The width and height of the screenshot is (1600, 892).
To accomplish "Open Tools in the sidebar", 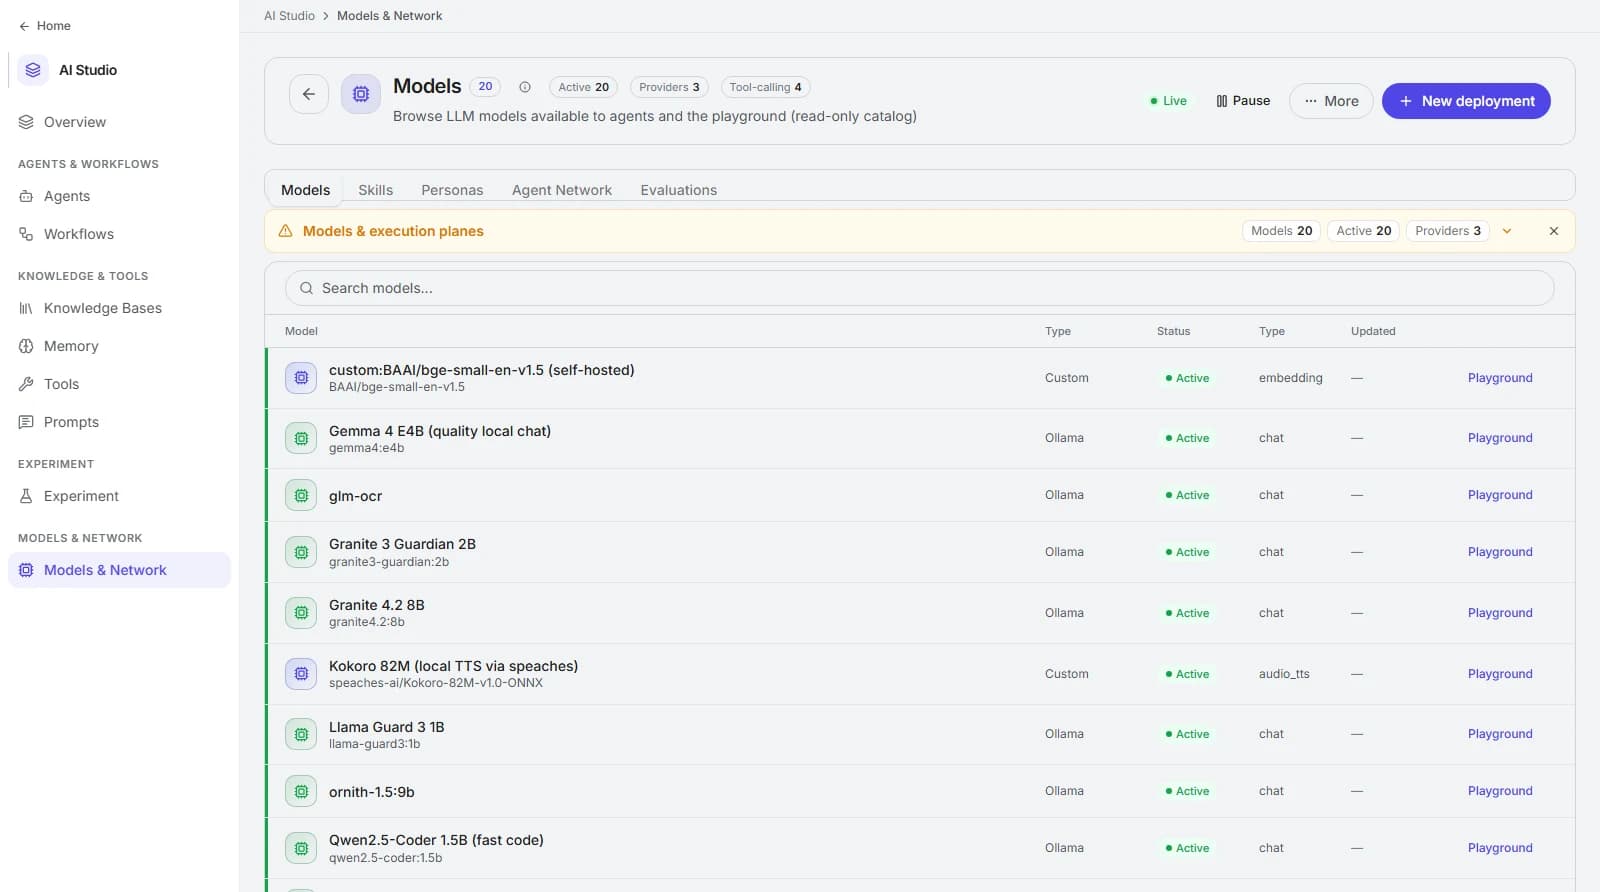I will 119,384.
